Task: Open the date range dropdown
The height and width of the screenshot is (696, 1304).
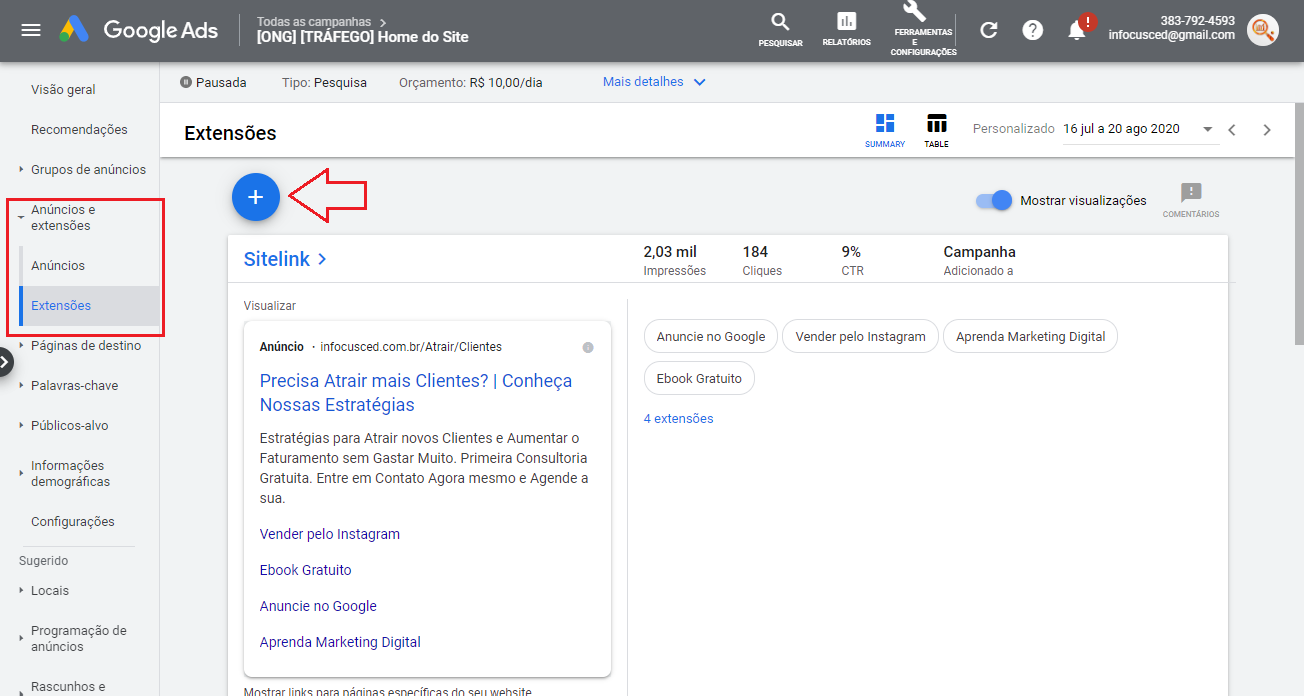Action: pos(1140,129)
